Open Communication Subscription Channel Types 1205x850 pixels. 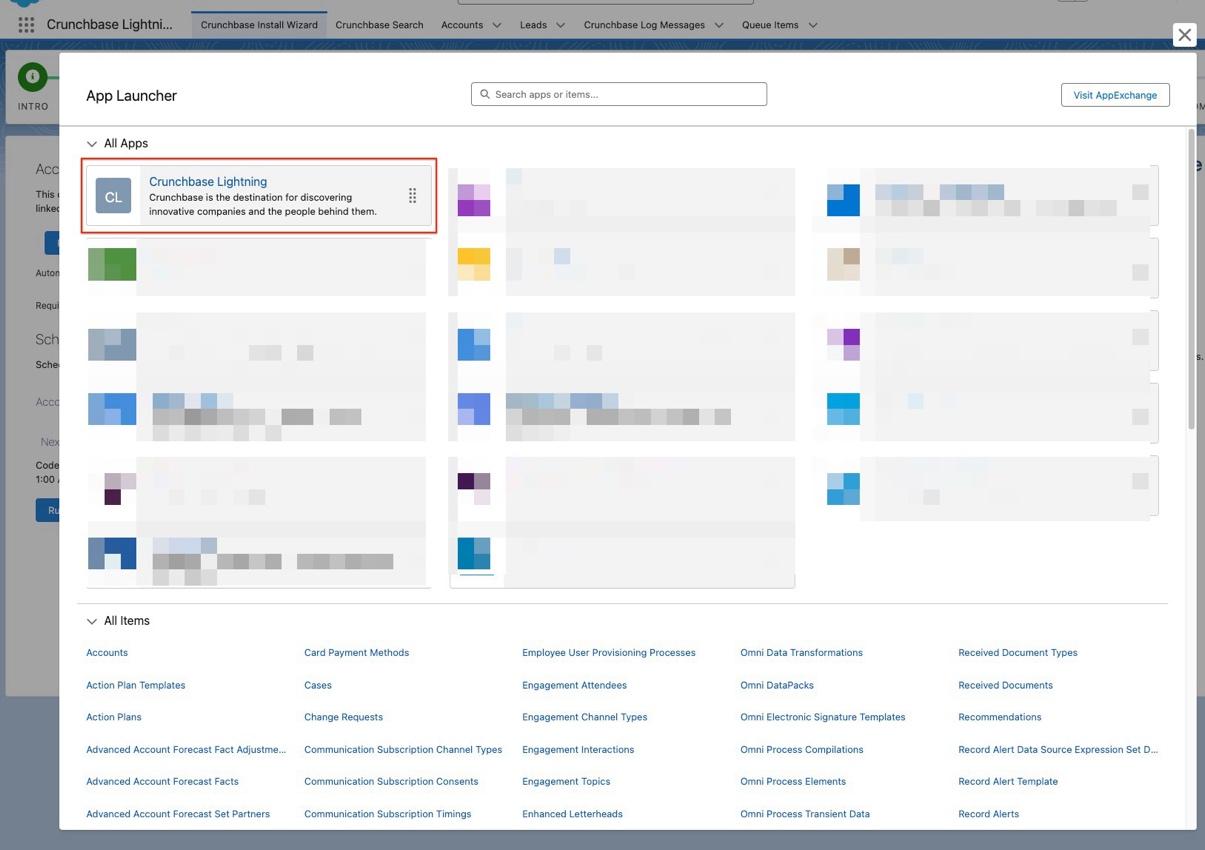[403, 749]
